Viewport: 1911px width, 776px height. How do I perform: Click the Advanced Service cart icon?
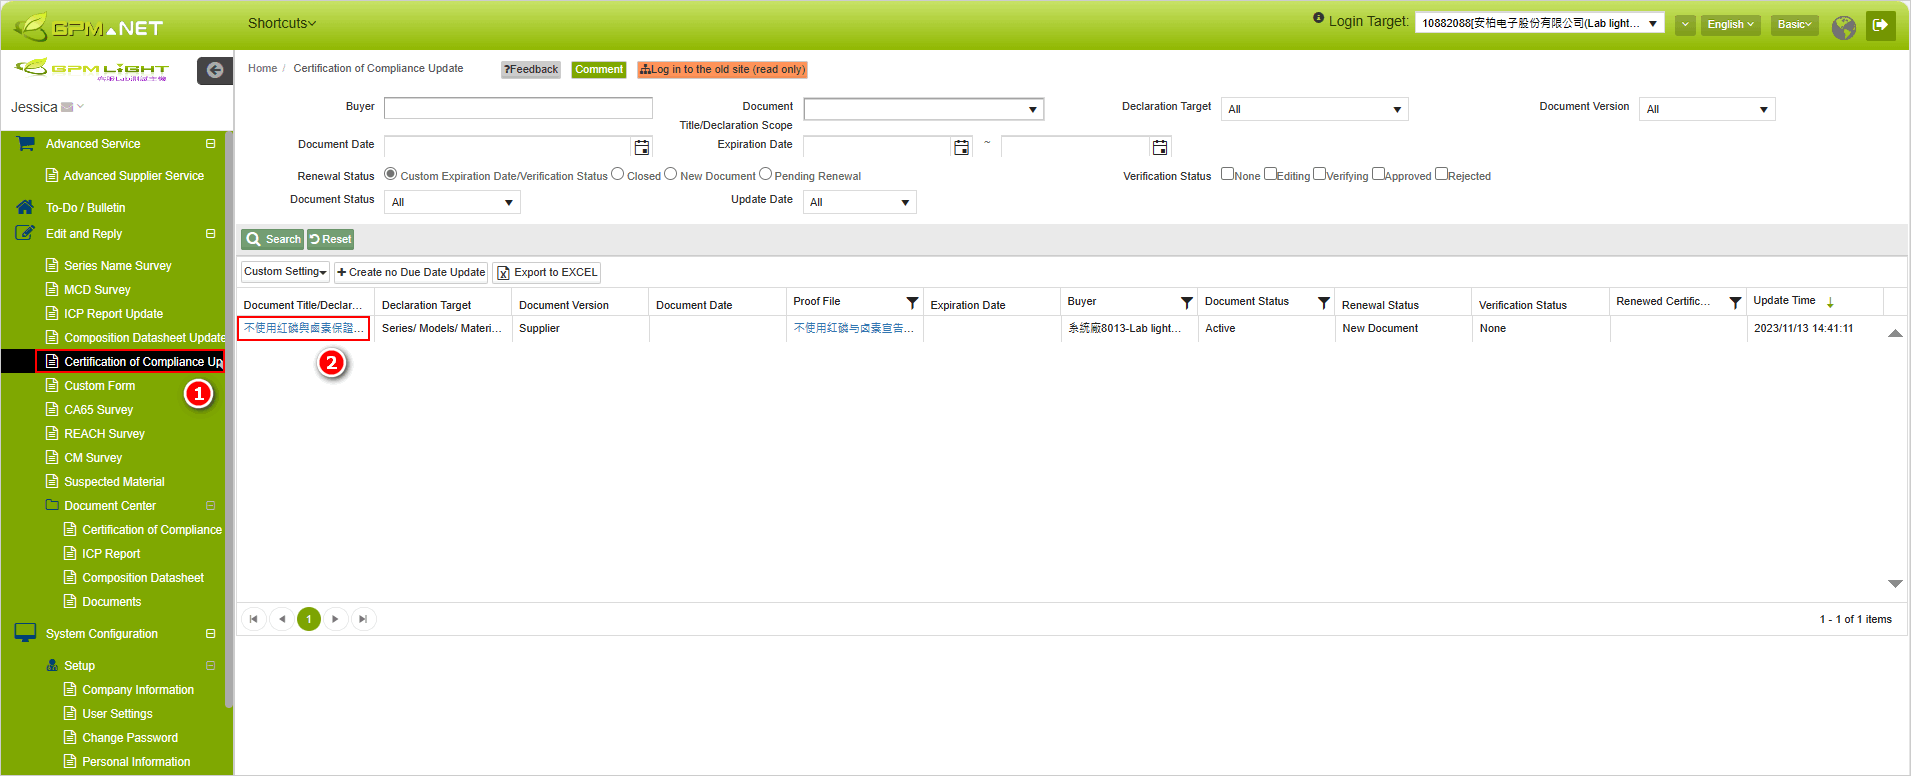pos(25,144)
